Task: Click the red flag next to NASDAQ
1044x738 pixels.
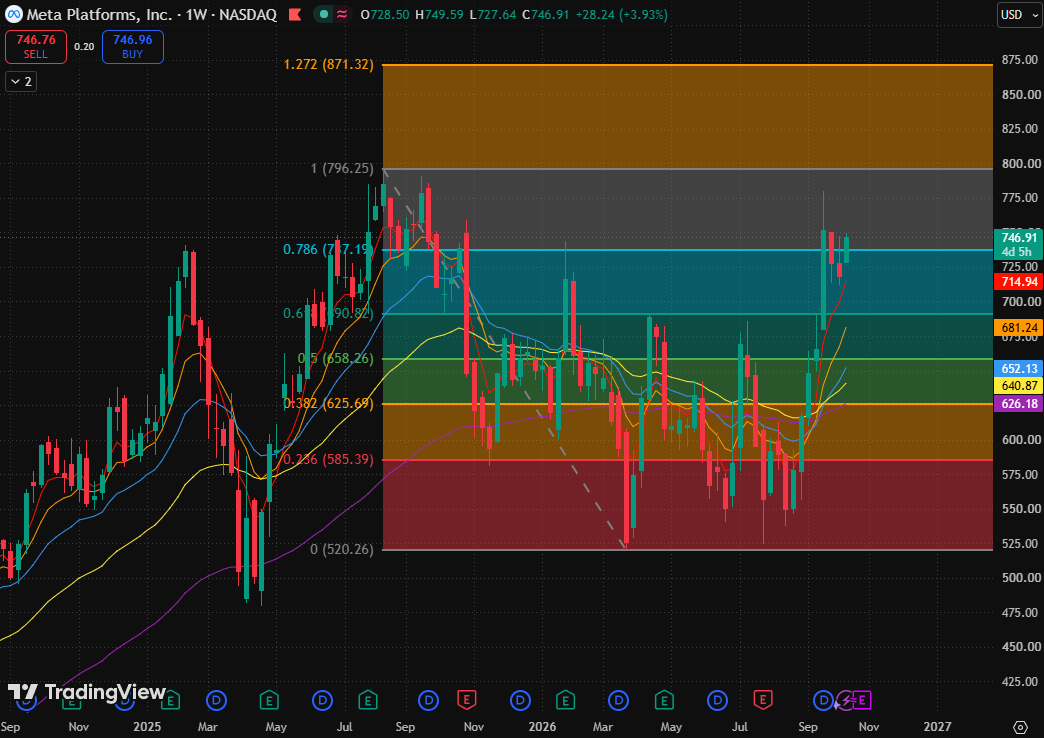Action: 294,14
